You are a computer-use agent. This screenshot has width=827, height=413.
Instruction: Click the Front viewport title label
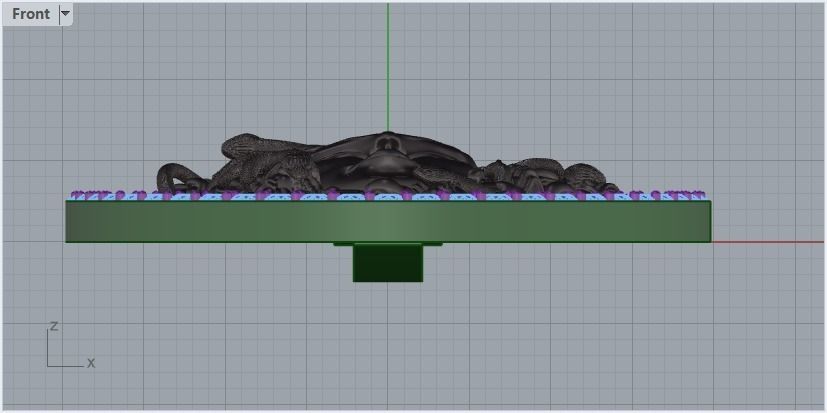click(31, 14)
